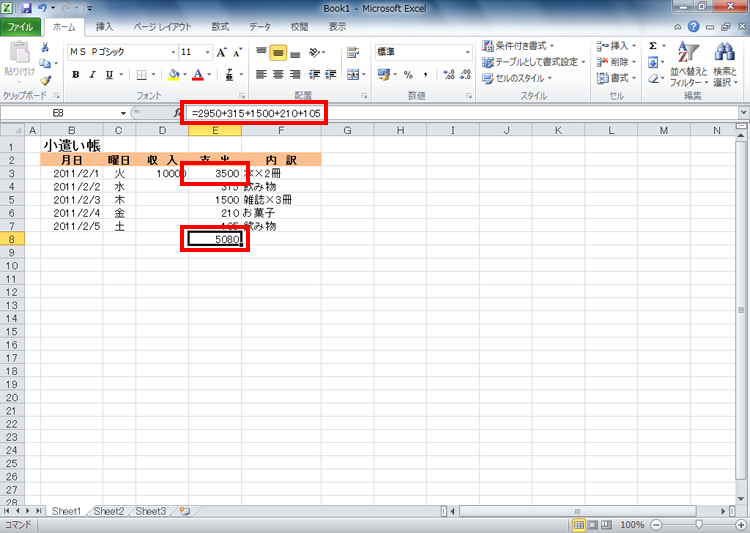Select the Format Painter brush icon
The image size is (750, 533).
(45, 80)
